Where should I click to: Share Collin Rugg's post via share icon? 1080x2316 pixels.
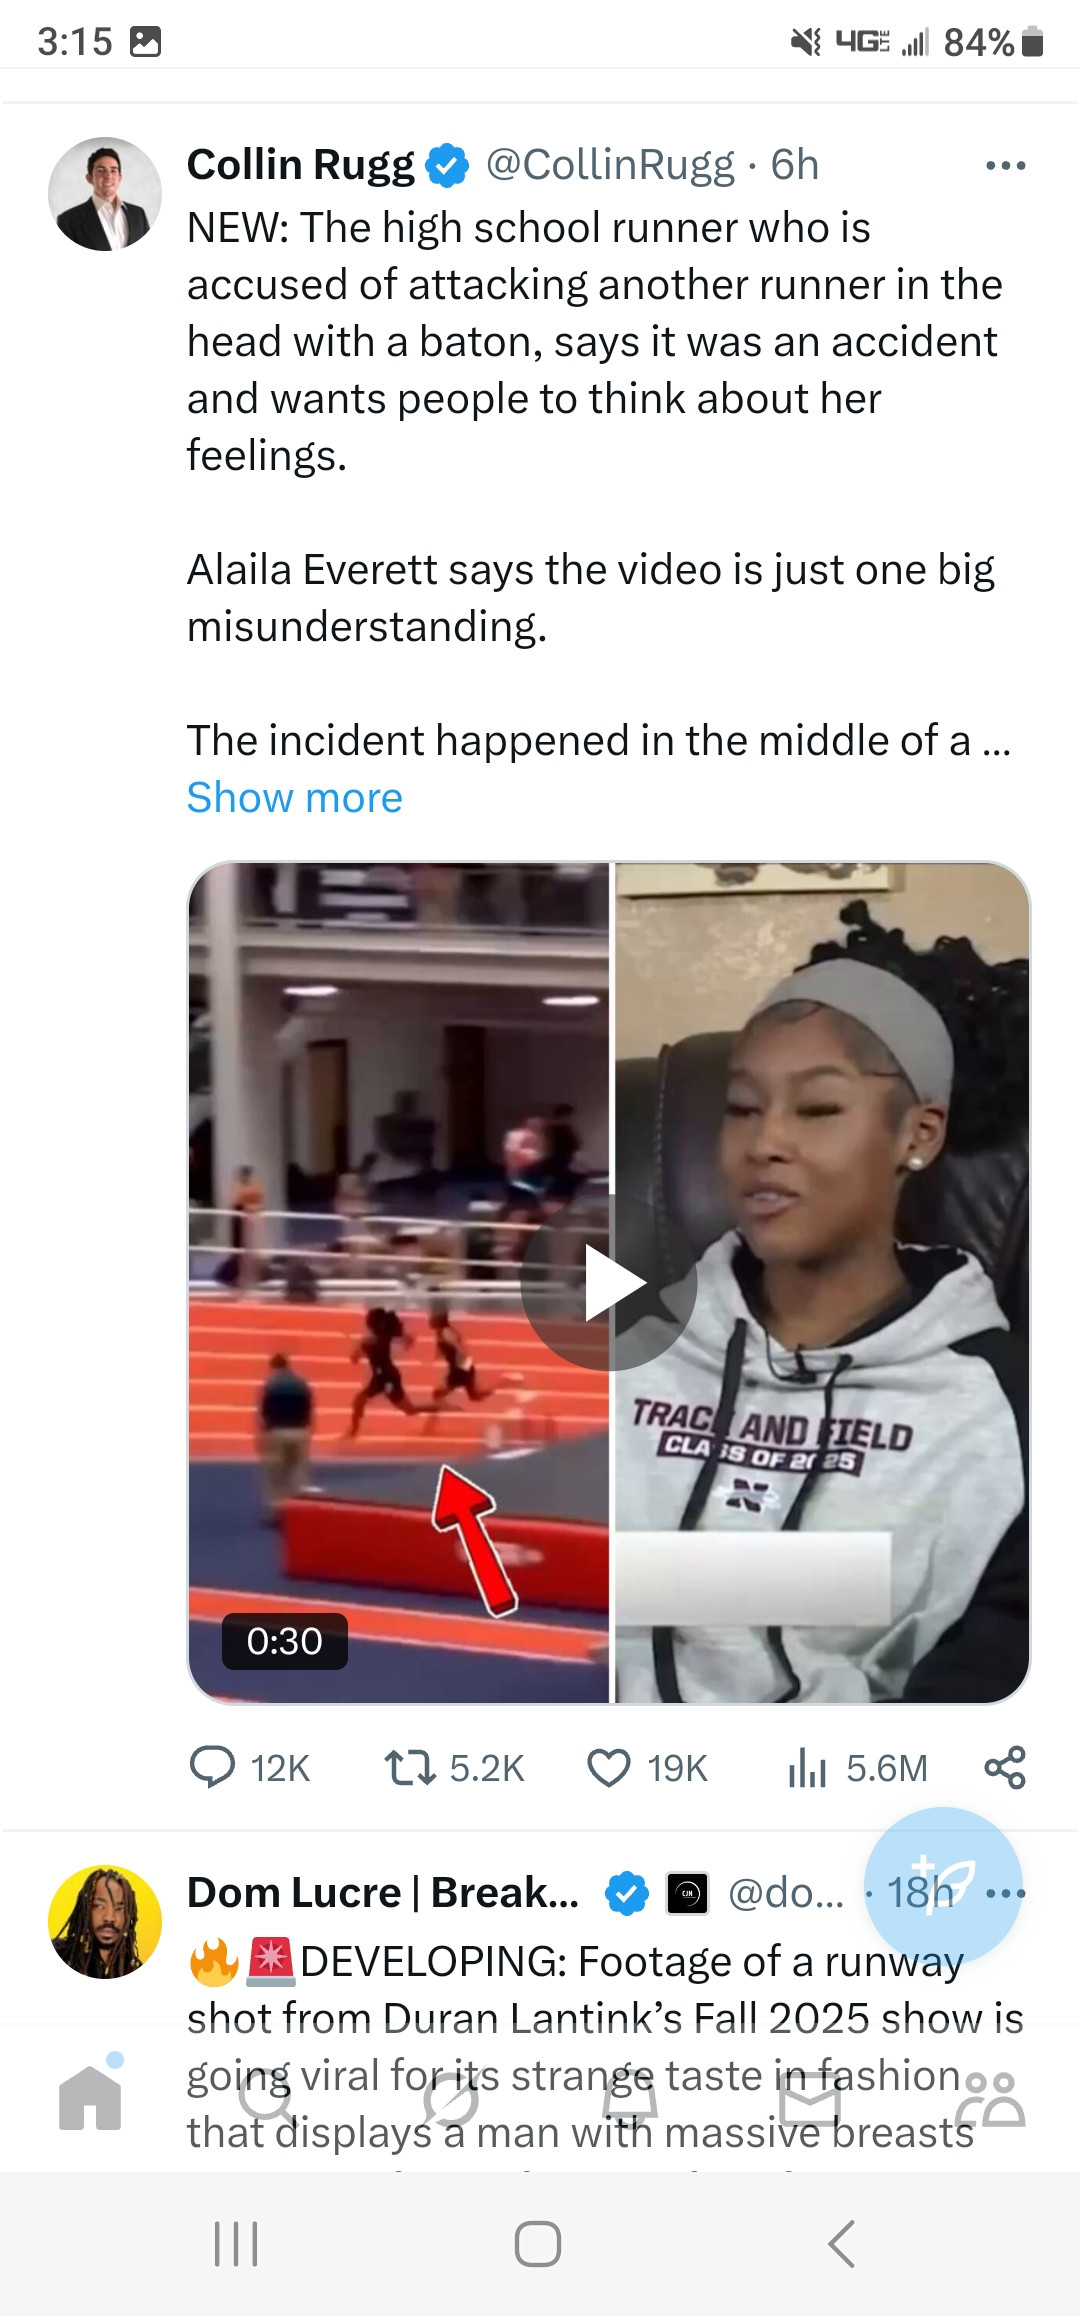pyautogui.click(x=1005, y=1768)
